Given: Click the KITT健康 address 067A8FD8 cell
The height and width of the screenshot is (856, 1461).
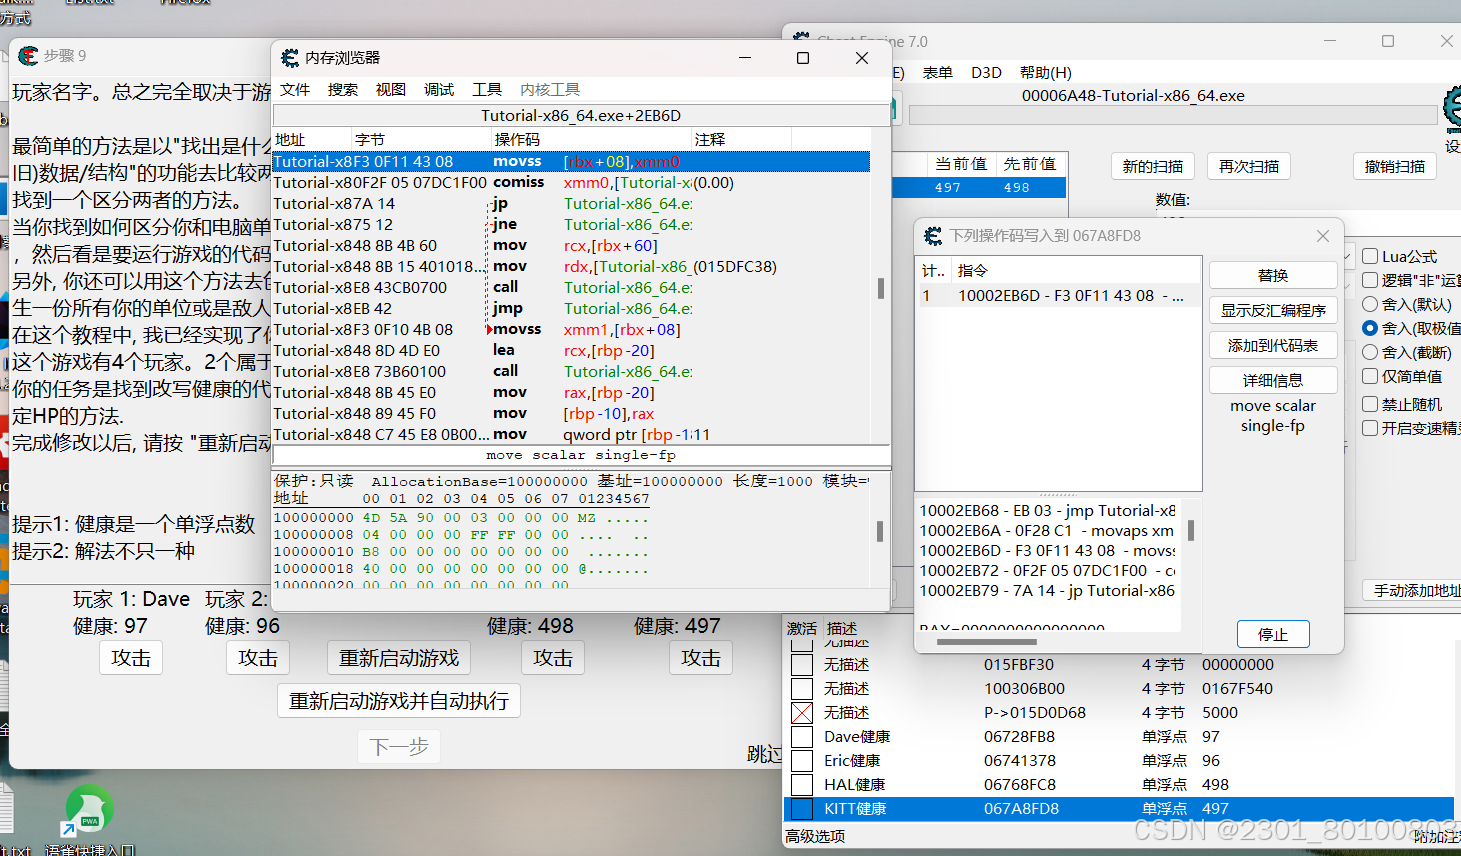Looking at the screenshot, I should [1021, 809].
